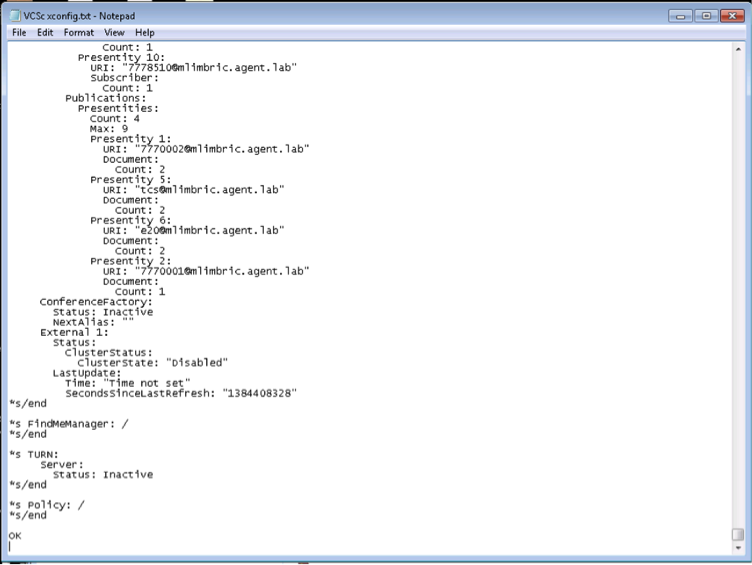Image resolution: width=752 pixels, height=565 pixels.
Task: Click the Notepad icon in title bar
Action: 15,16
